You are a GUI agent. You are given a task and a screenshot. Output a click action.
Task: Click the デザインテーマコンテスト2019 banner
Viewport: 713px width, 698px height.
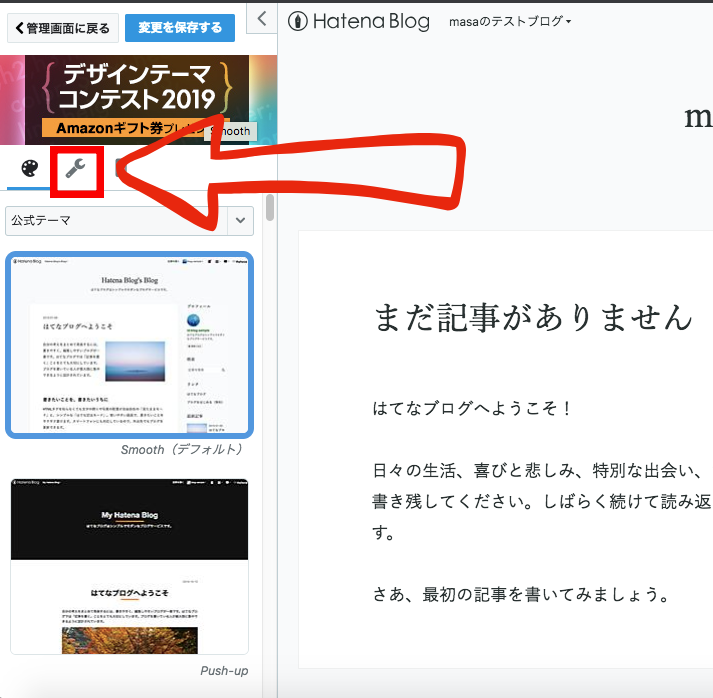138,100
